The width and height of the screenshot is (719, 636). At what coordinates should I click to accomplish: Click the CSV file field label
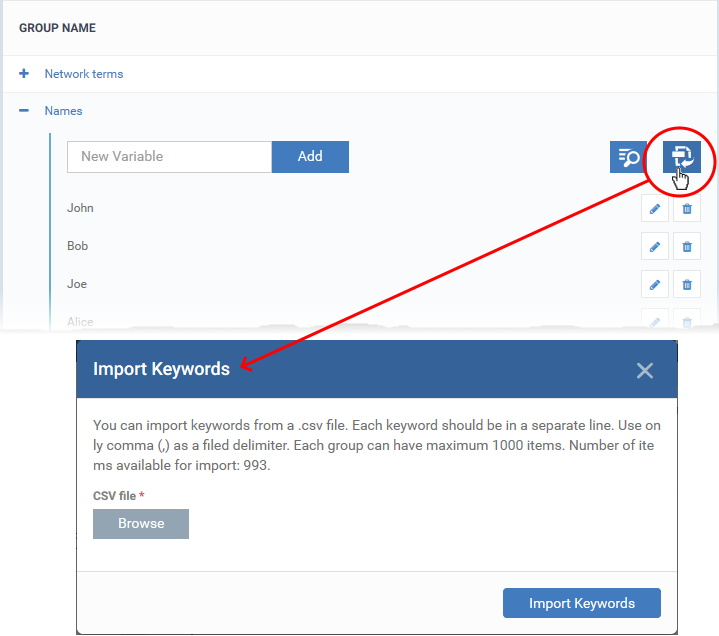[115, 496]
